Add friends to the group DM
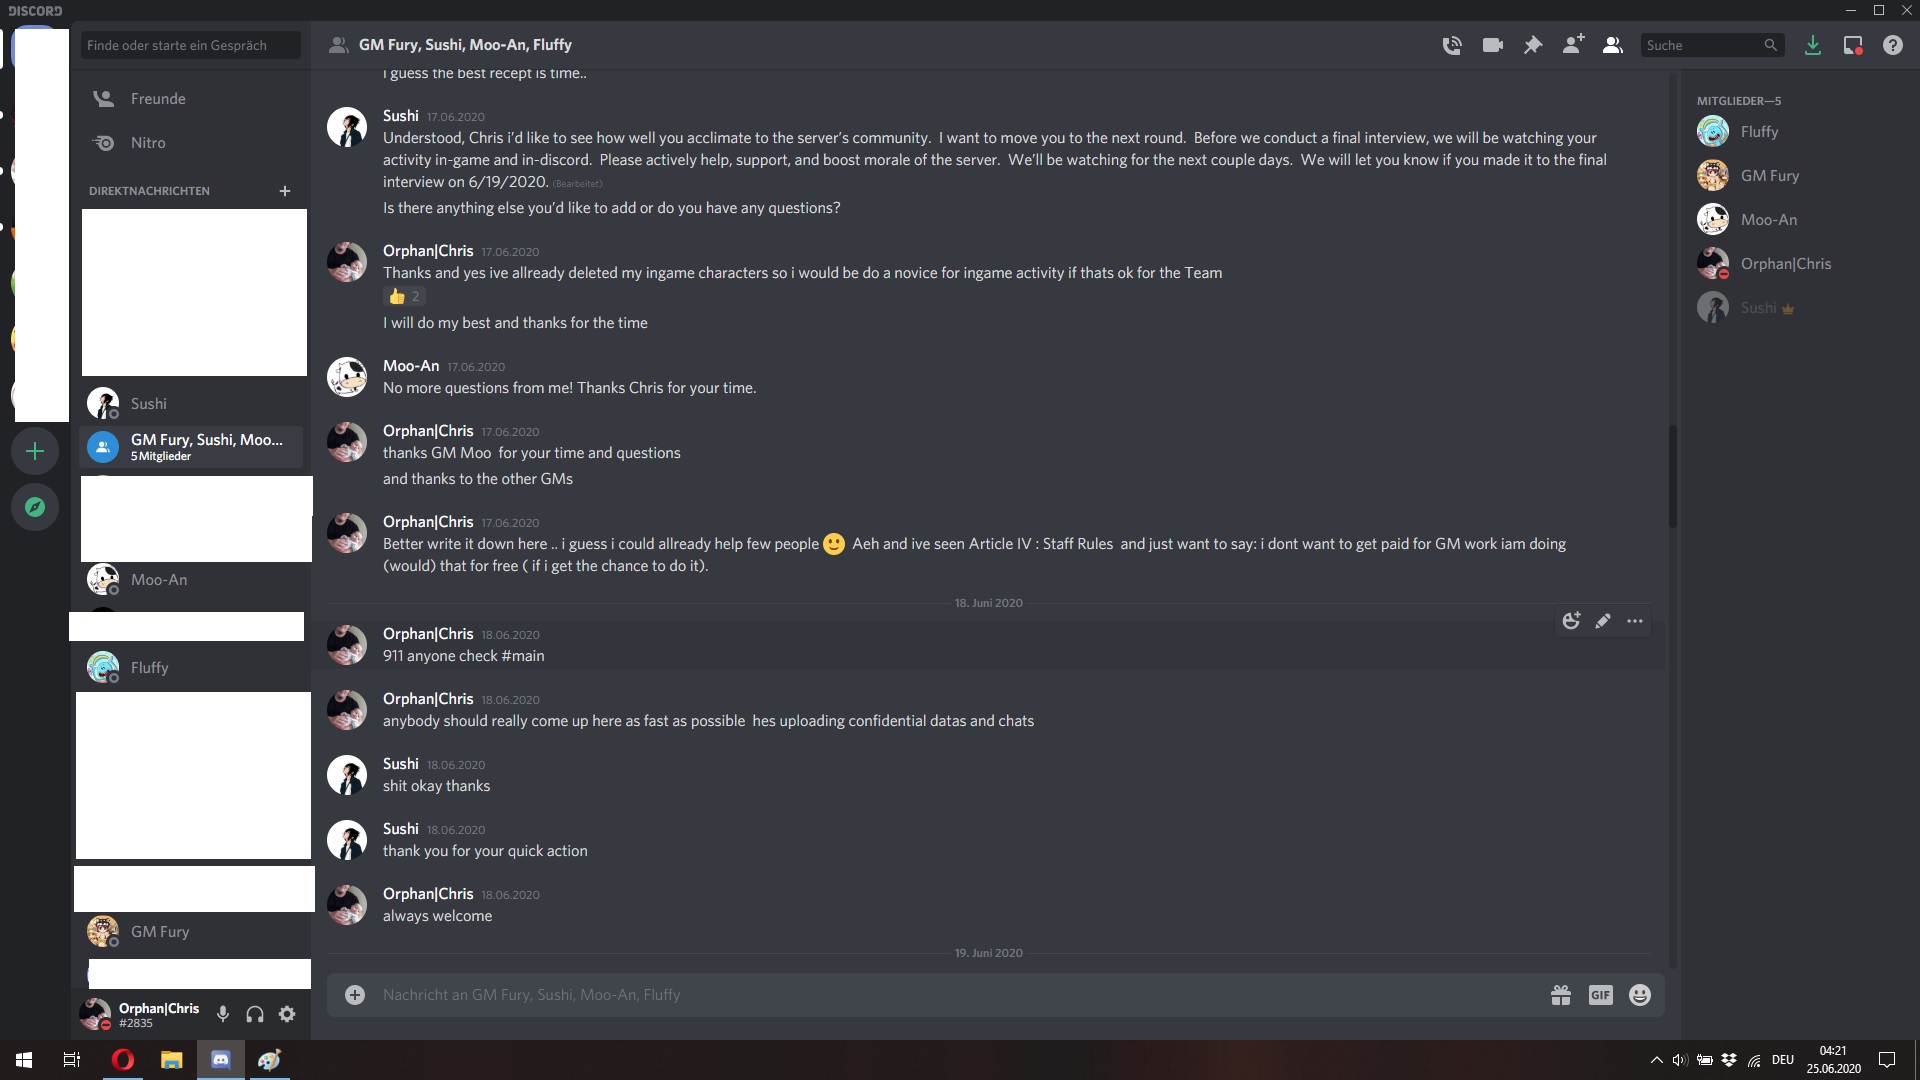The width and height of the screenshot is (1920, 1080). [1573, 45]
